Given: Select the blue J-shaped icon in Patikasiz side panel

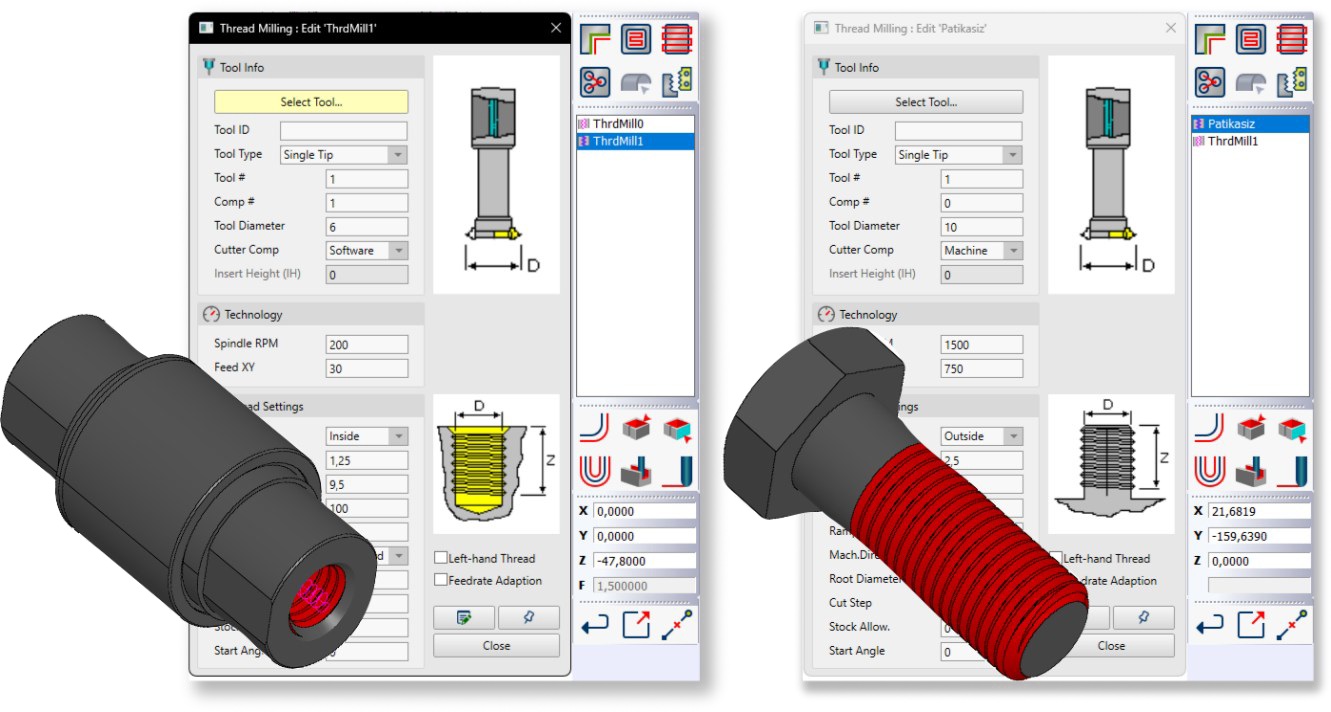Looking at the screenshot, I should 1294,469.
